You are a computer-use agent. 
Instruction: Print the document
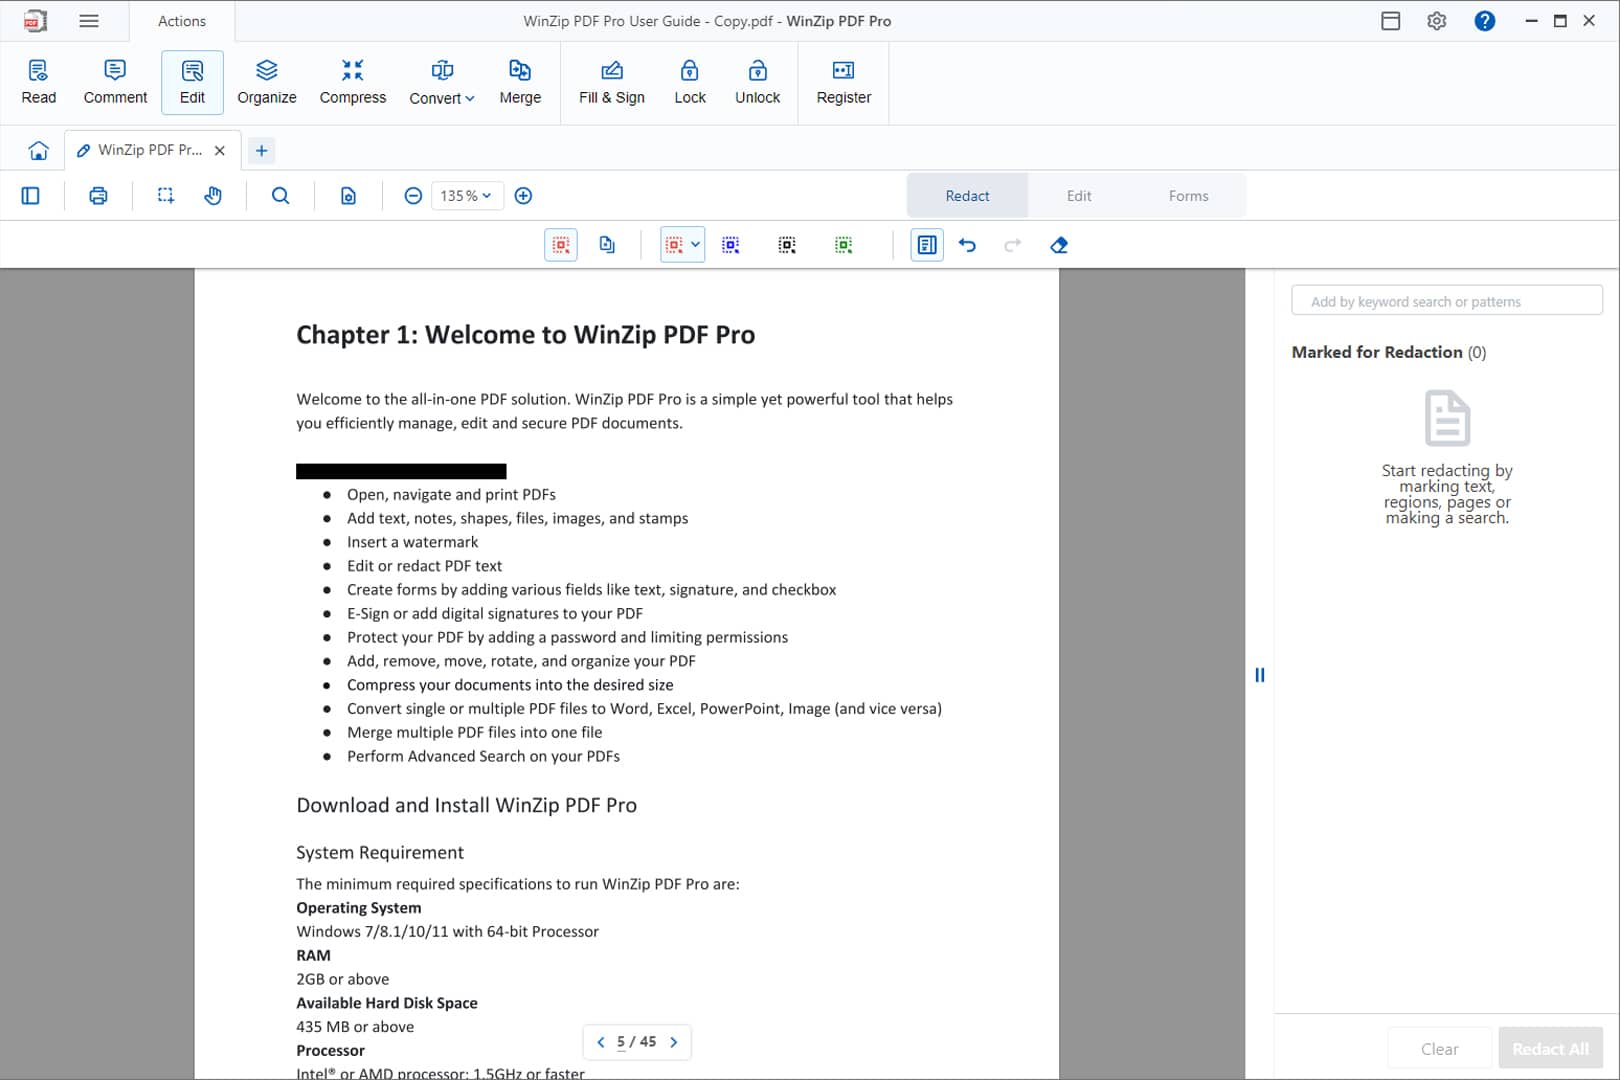[98, 196]
